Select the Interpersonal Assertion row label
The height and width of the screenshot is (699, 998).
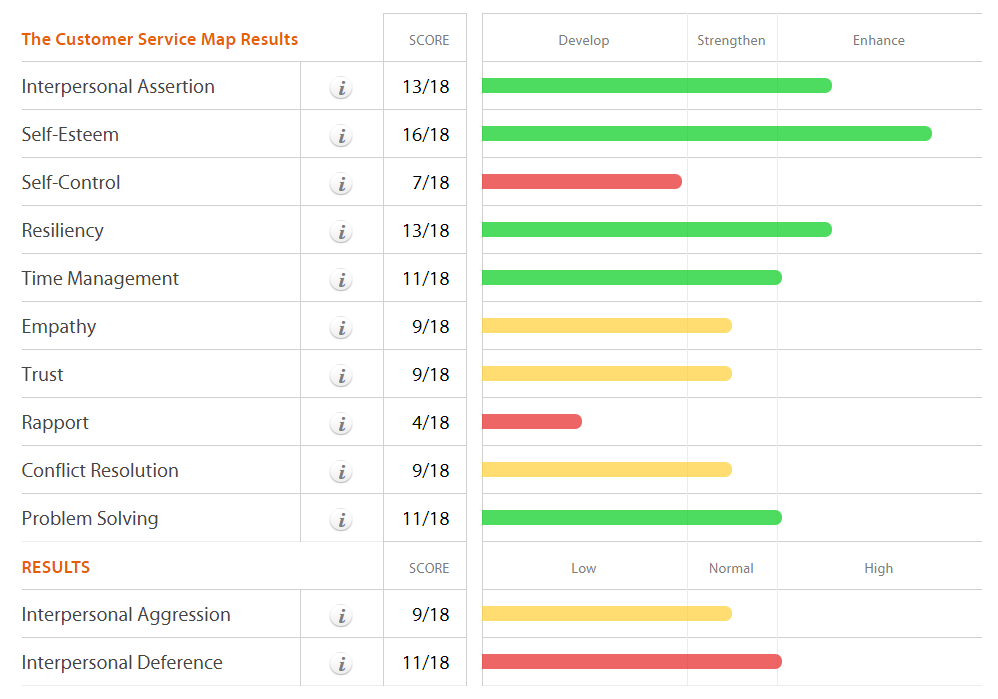tap(118, 87)
